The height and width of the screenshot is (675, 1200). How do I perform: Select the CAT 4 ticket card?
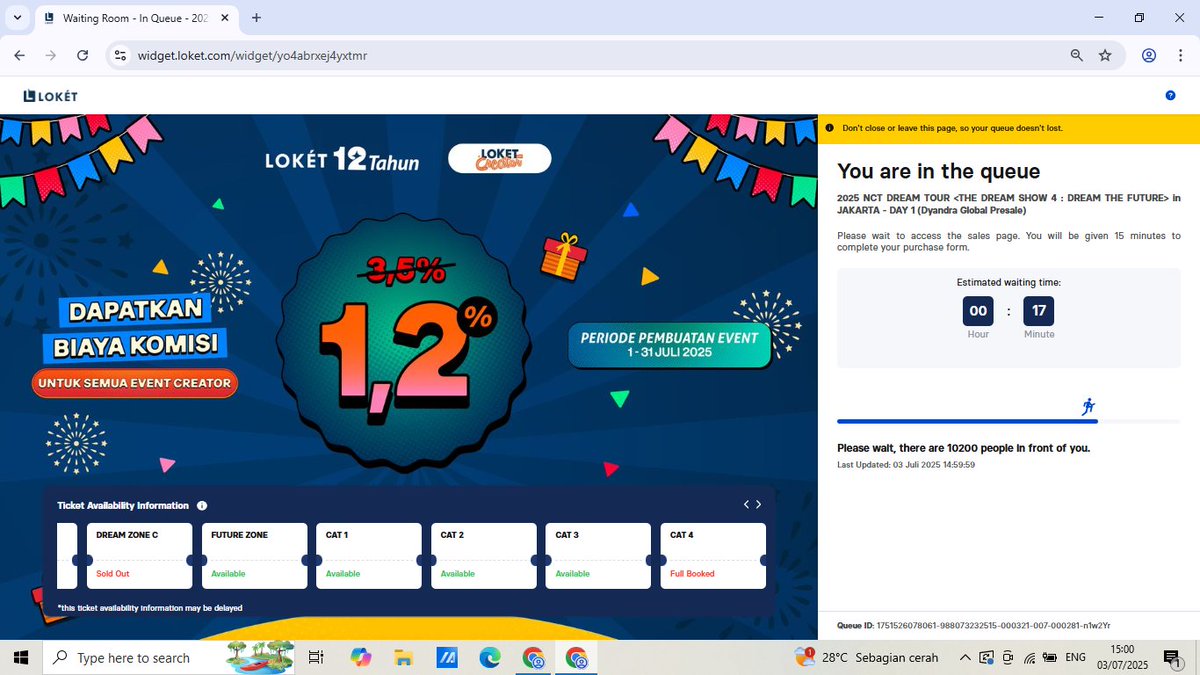(713, 556)
